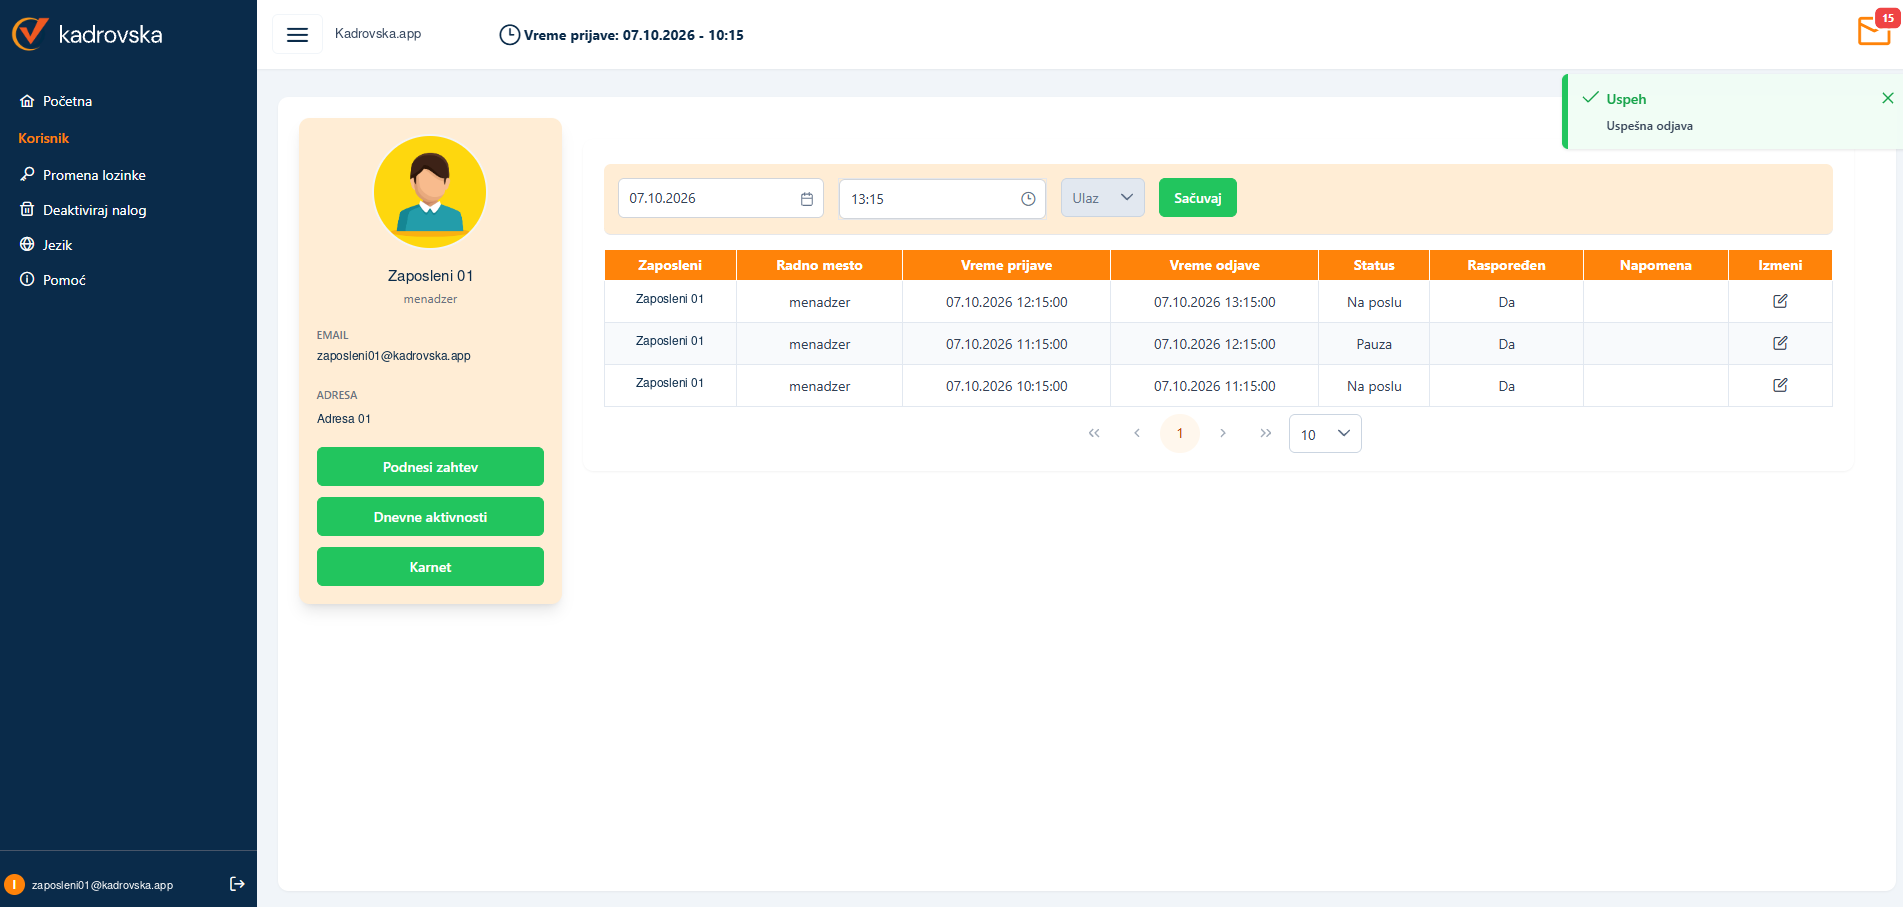The width and height of the screenshot is (1903, 907).
Task: Edit the 12:15:00 Na poslu row
Action: 1780,301
